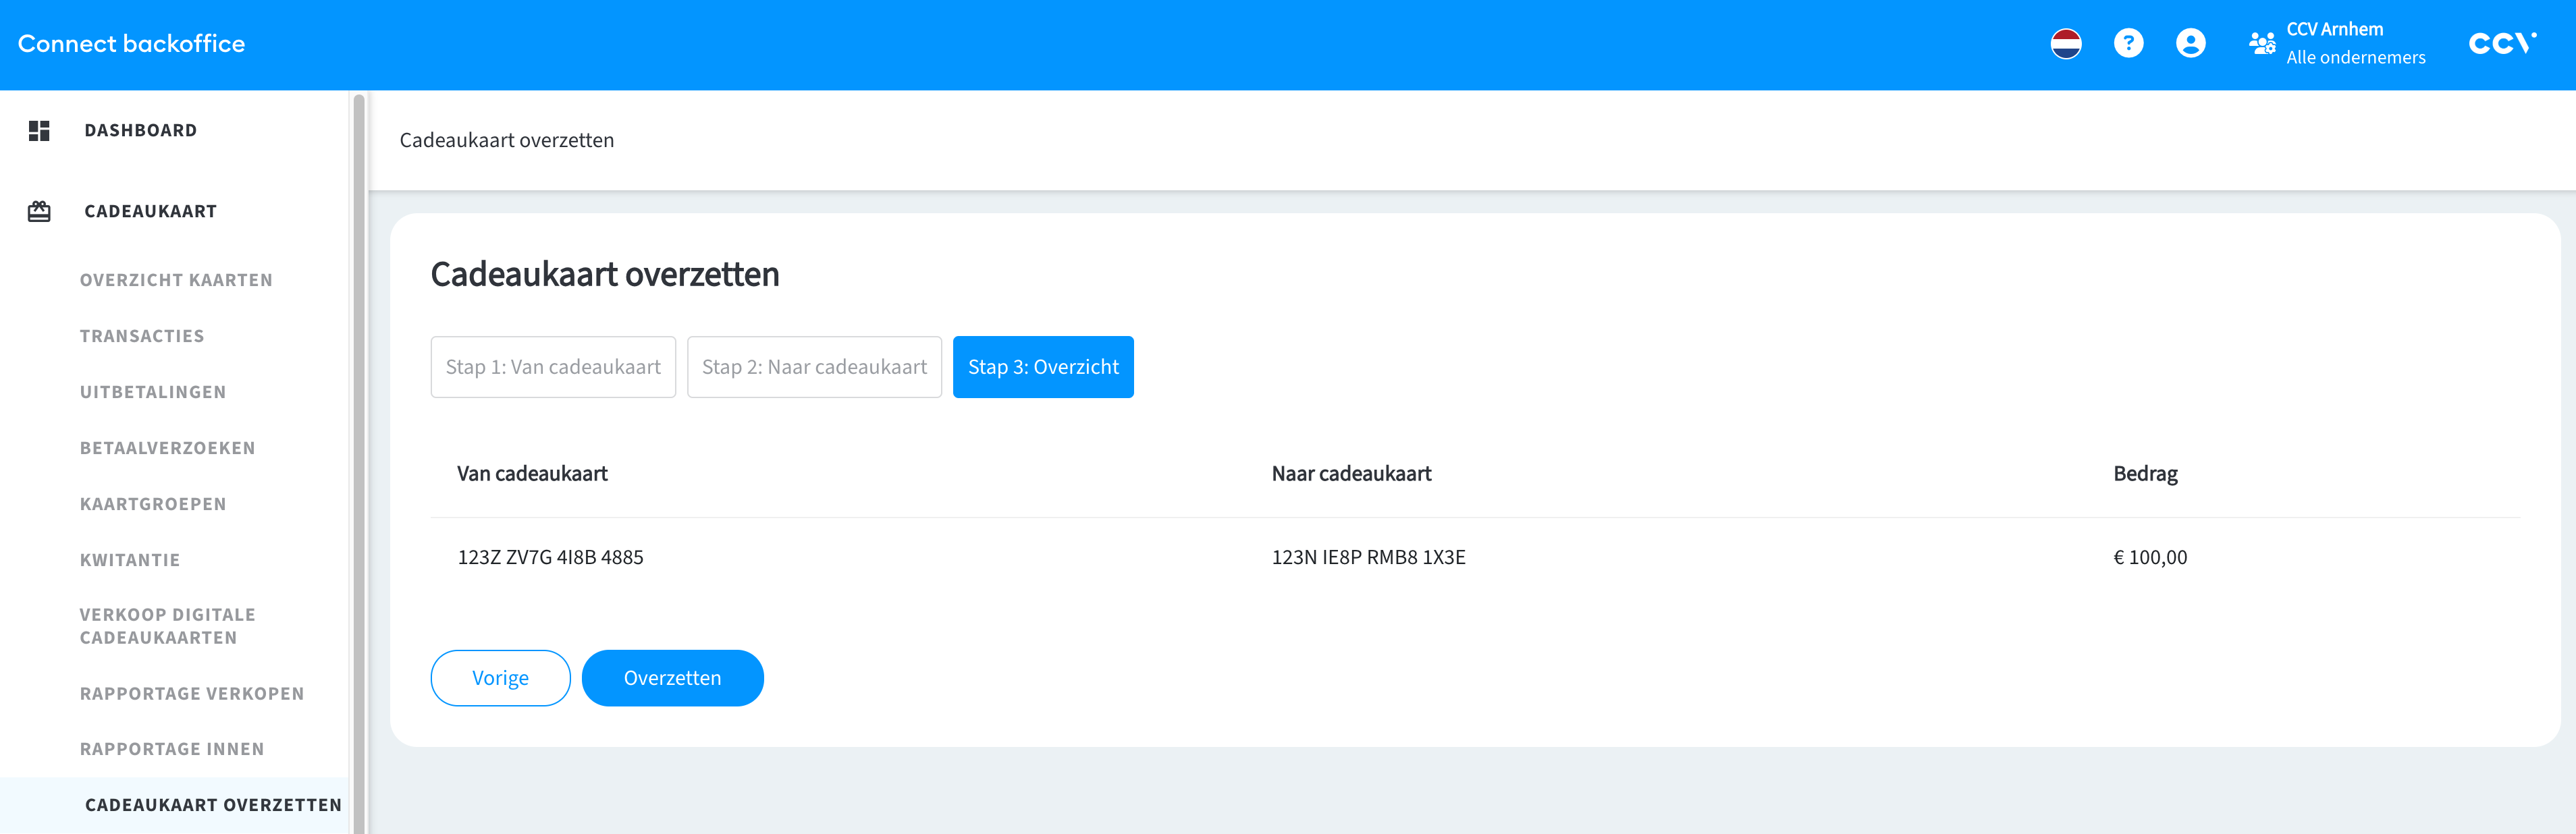
Task: Open the user account profile icon
Action: [x=2190, y=44]
